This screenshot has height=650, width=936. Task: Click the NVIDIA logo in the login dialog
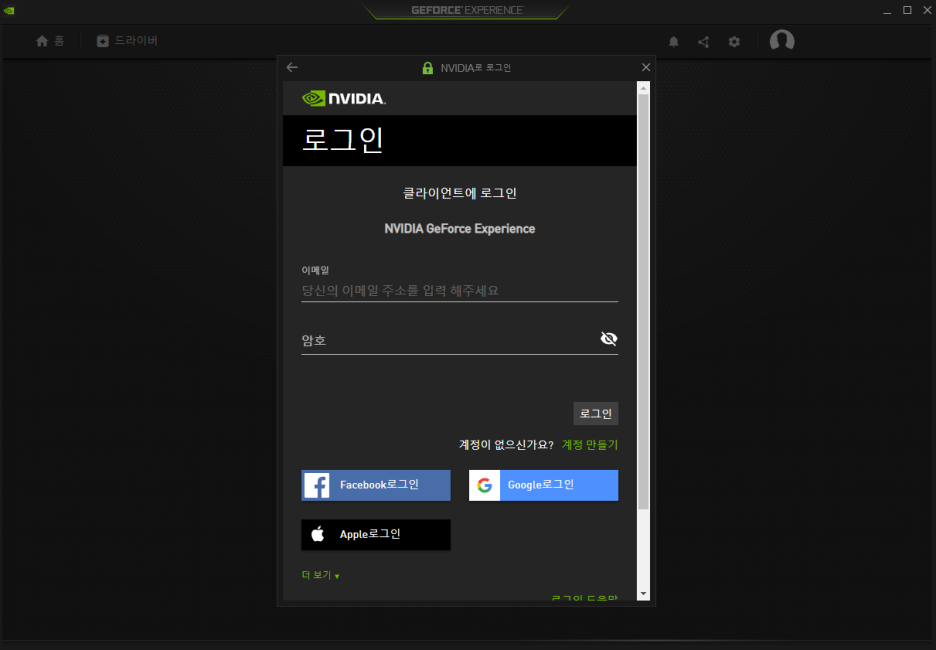point(344,98)
